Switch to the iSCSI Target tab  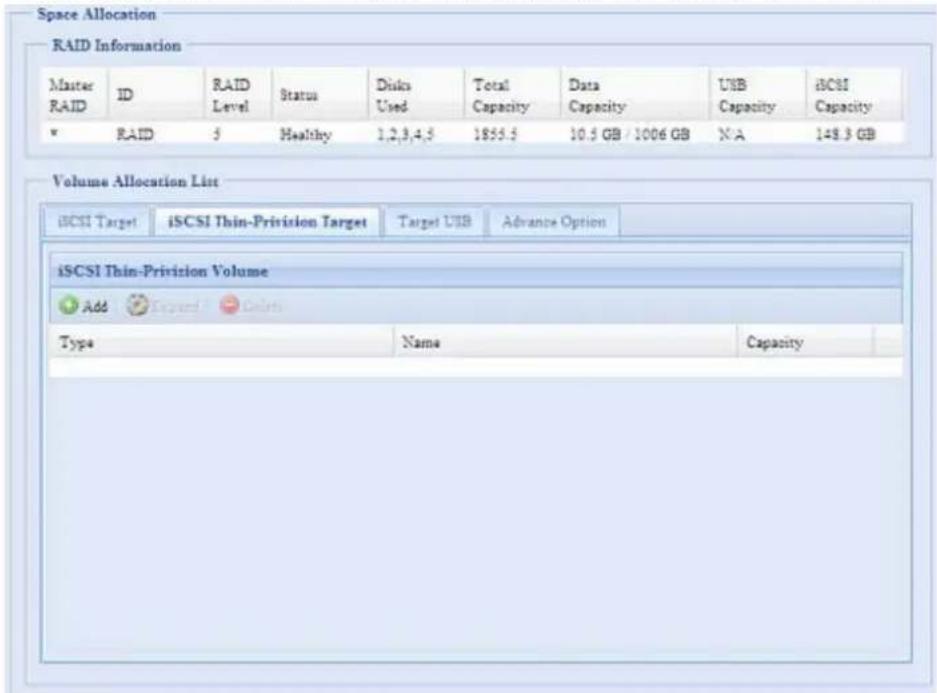(97, 222)
